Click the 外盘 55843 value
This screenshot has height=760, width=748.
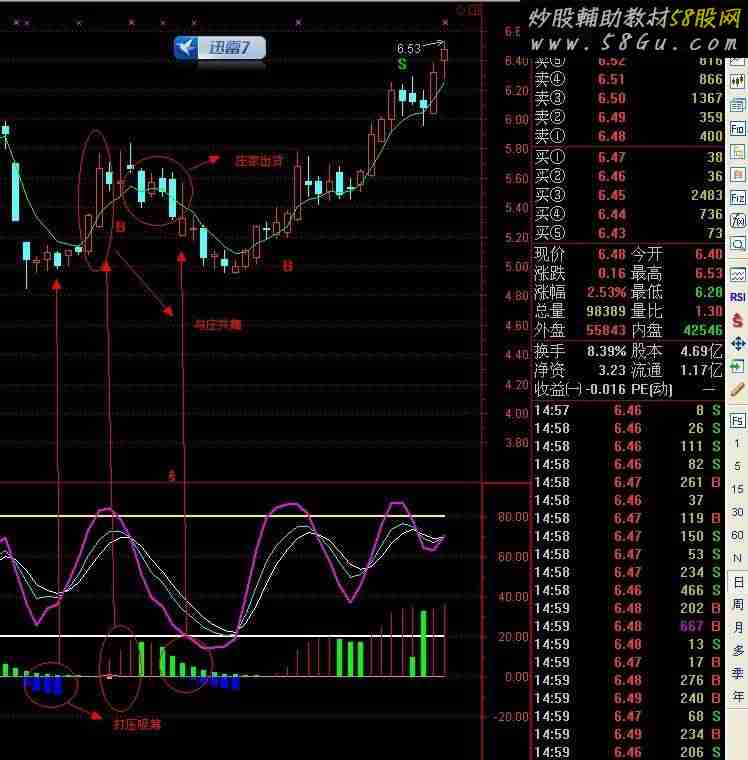coord(605,330)
